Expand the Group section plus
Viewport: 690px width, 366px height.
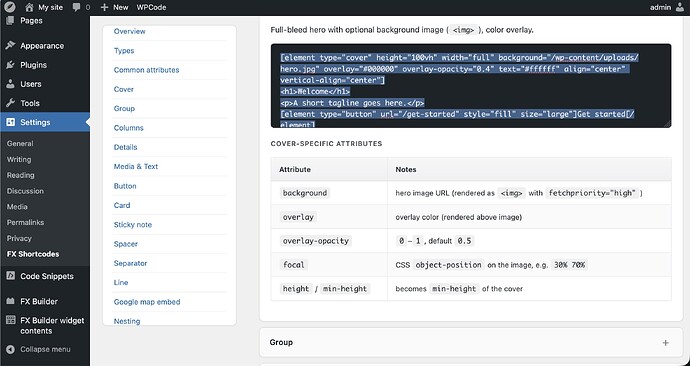pyautogui.click(x=665, y=343)
